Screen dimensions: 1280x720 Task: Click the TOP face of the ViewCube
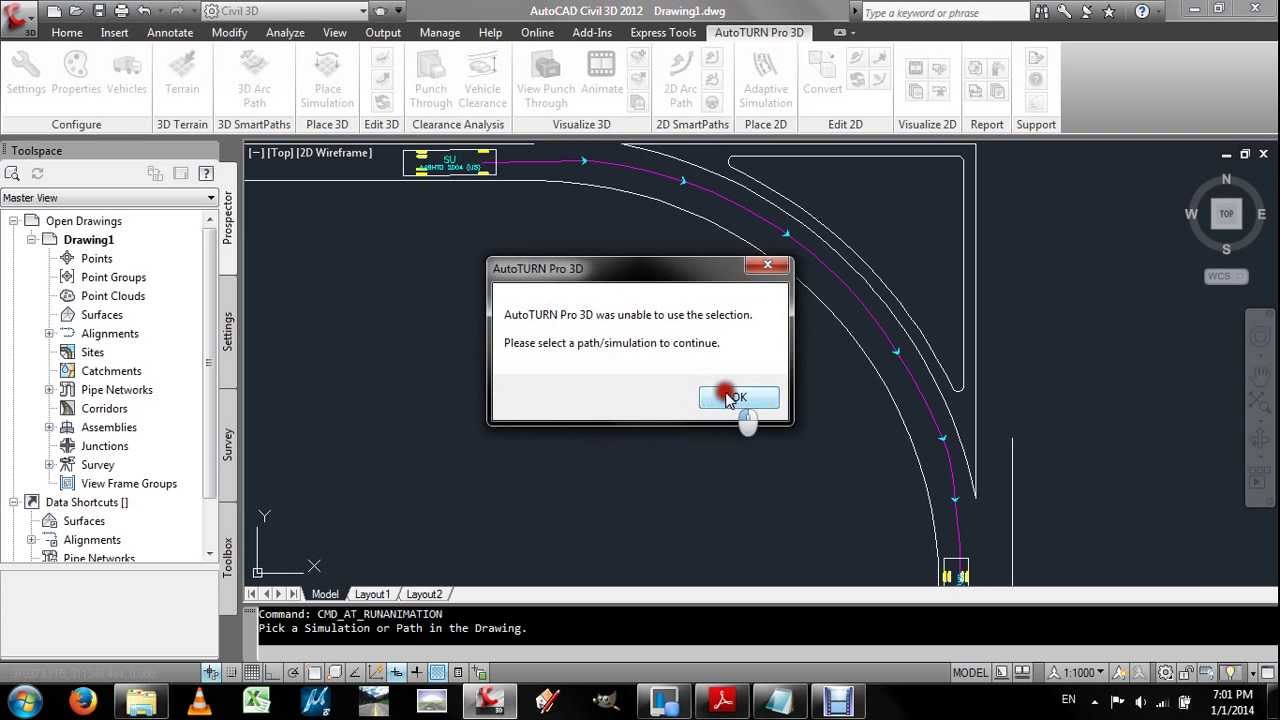pyautogui.click(x=1226, y=213)
